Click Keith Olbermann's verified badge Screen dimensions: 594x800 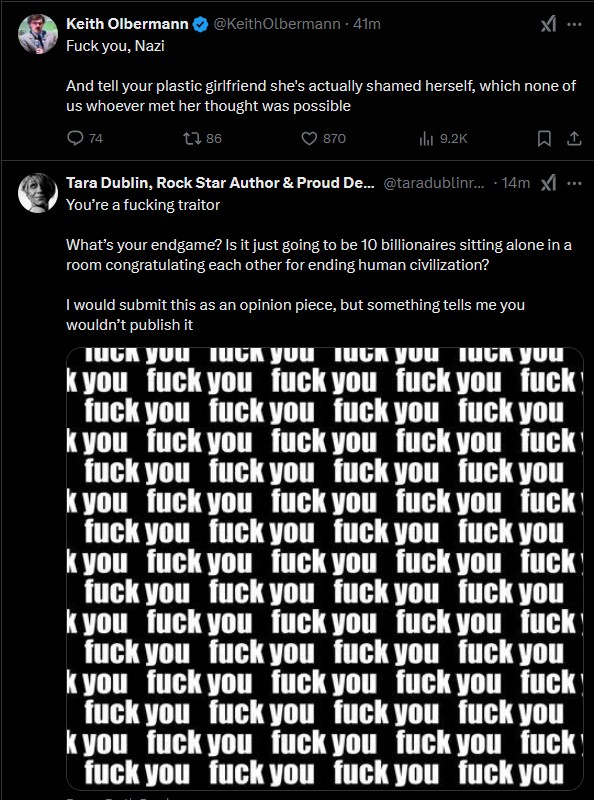point(200,24)
